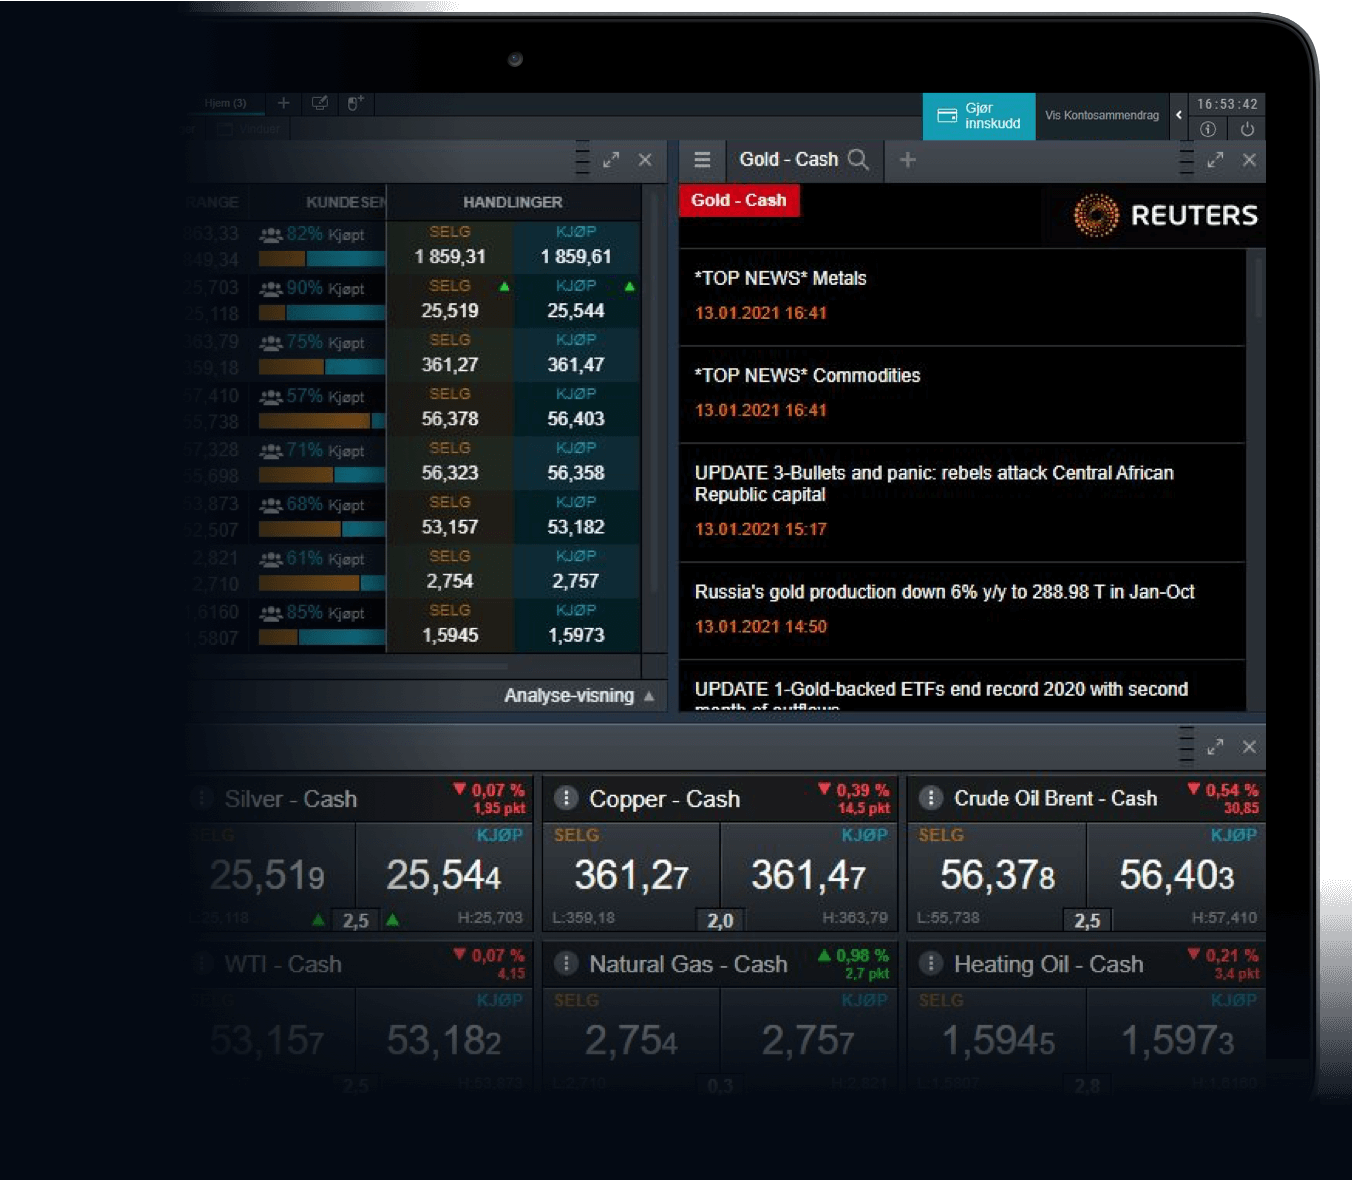The height and width of the screenshot is (1180, 1352).
Task: Collapse account summary with left arrow
Action: tap(1179, 116)
